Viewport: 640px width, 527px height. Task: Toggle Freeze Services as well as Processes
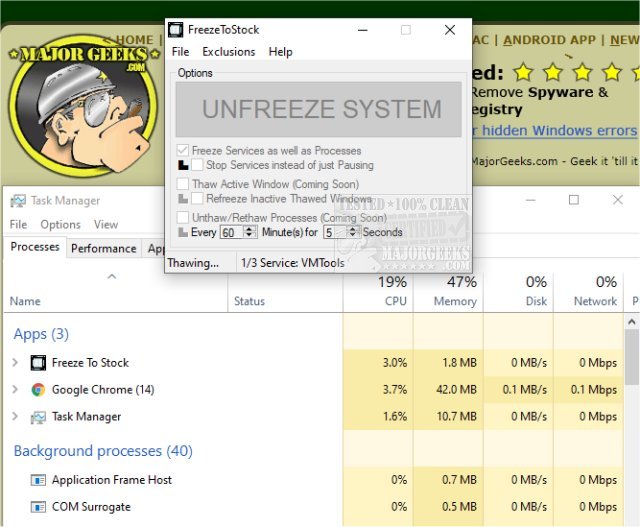point(183,150)
